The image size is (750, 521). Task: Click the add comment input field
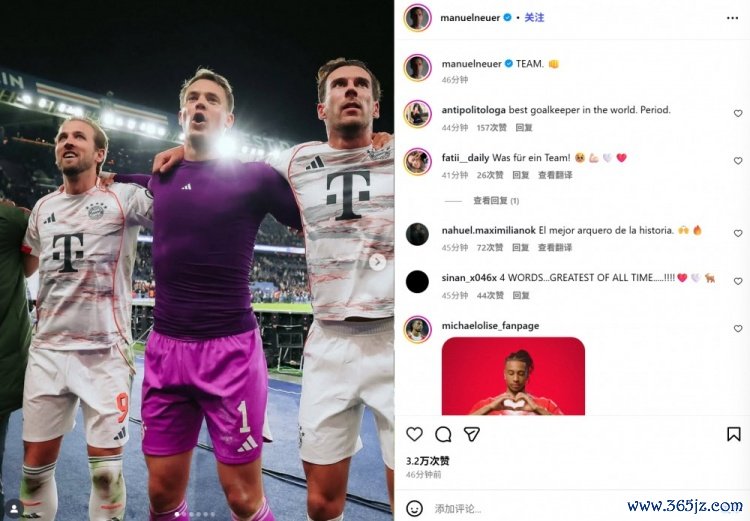(526, 509)
